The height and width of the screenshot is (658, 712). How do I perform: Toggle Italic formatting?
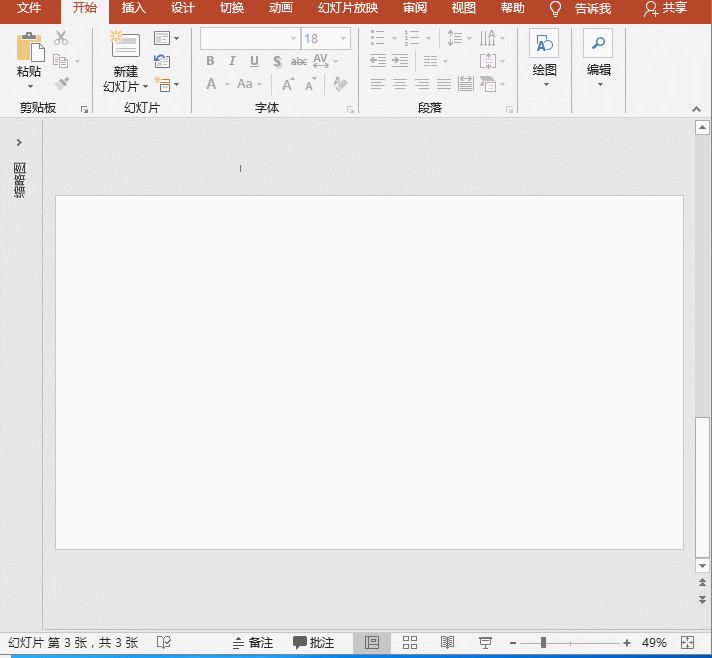(x=232, y=61)
